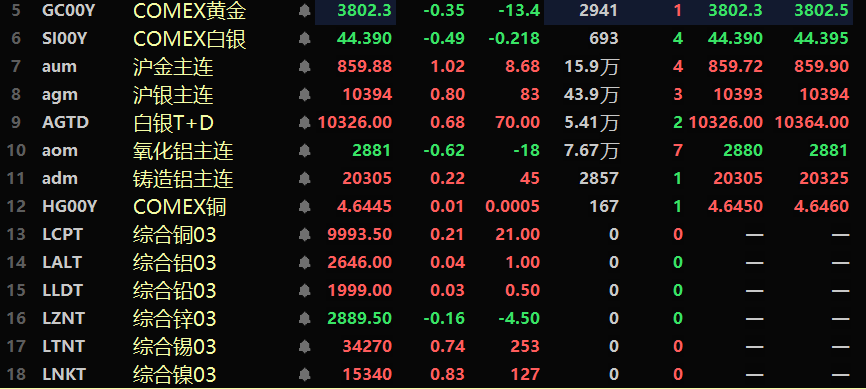866x389 pixels.
Task: Click the bell icon next to 综合铜03
Action: coord(304,235)
